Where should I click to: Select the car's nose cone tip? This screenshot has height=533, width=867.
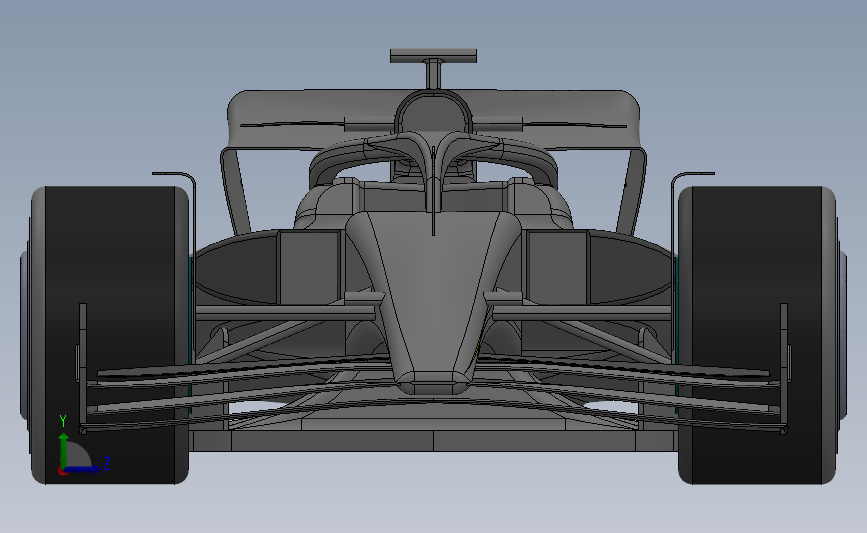click(434, 383)
